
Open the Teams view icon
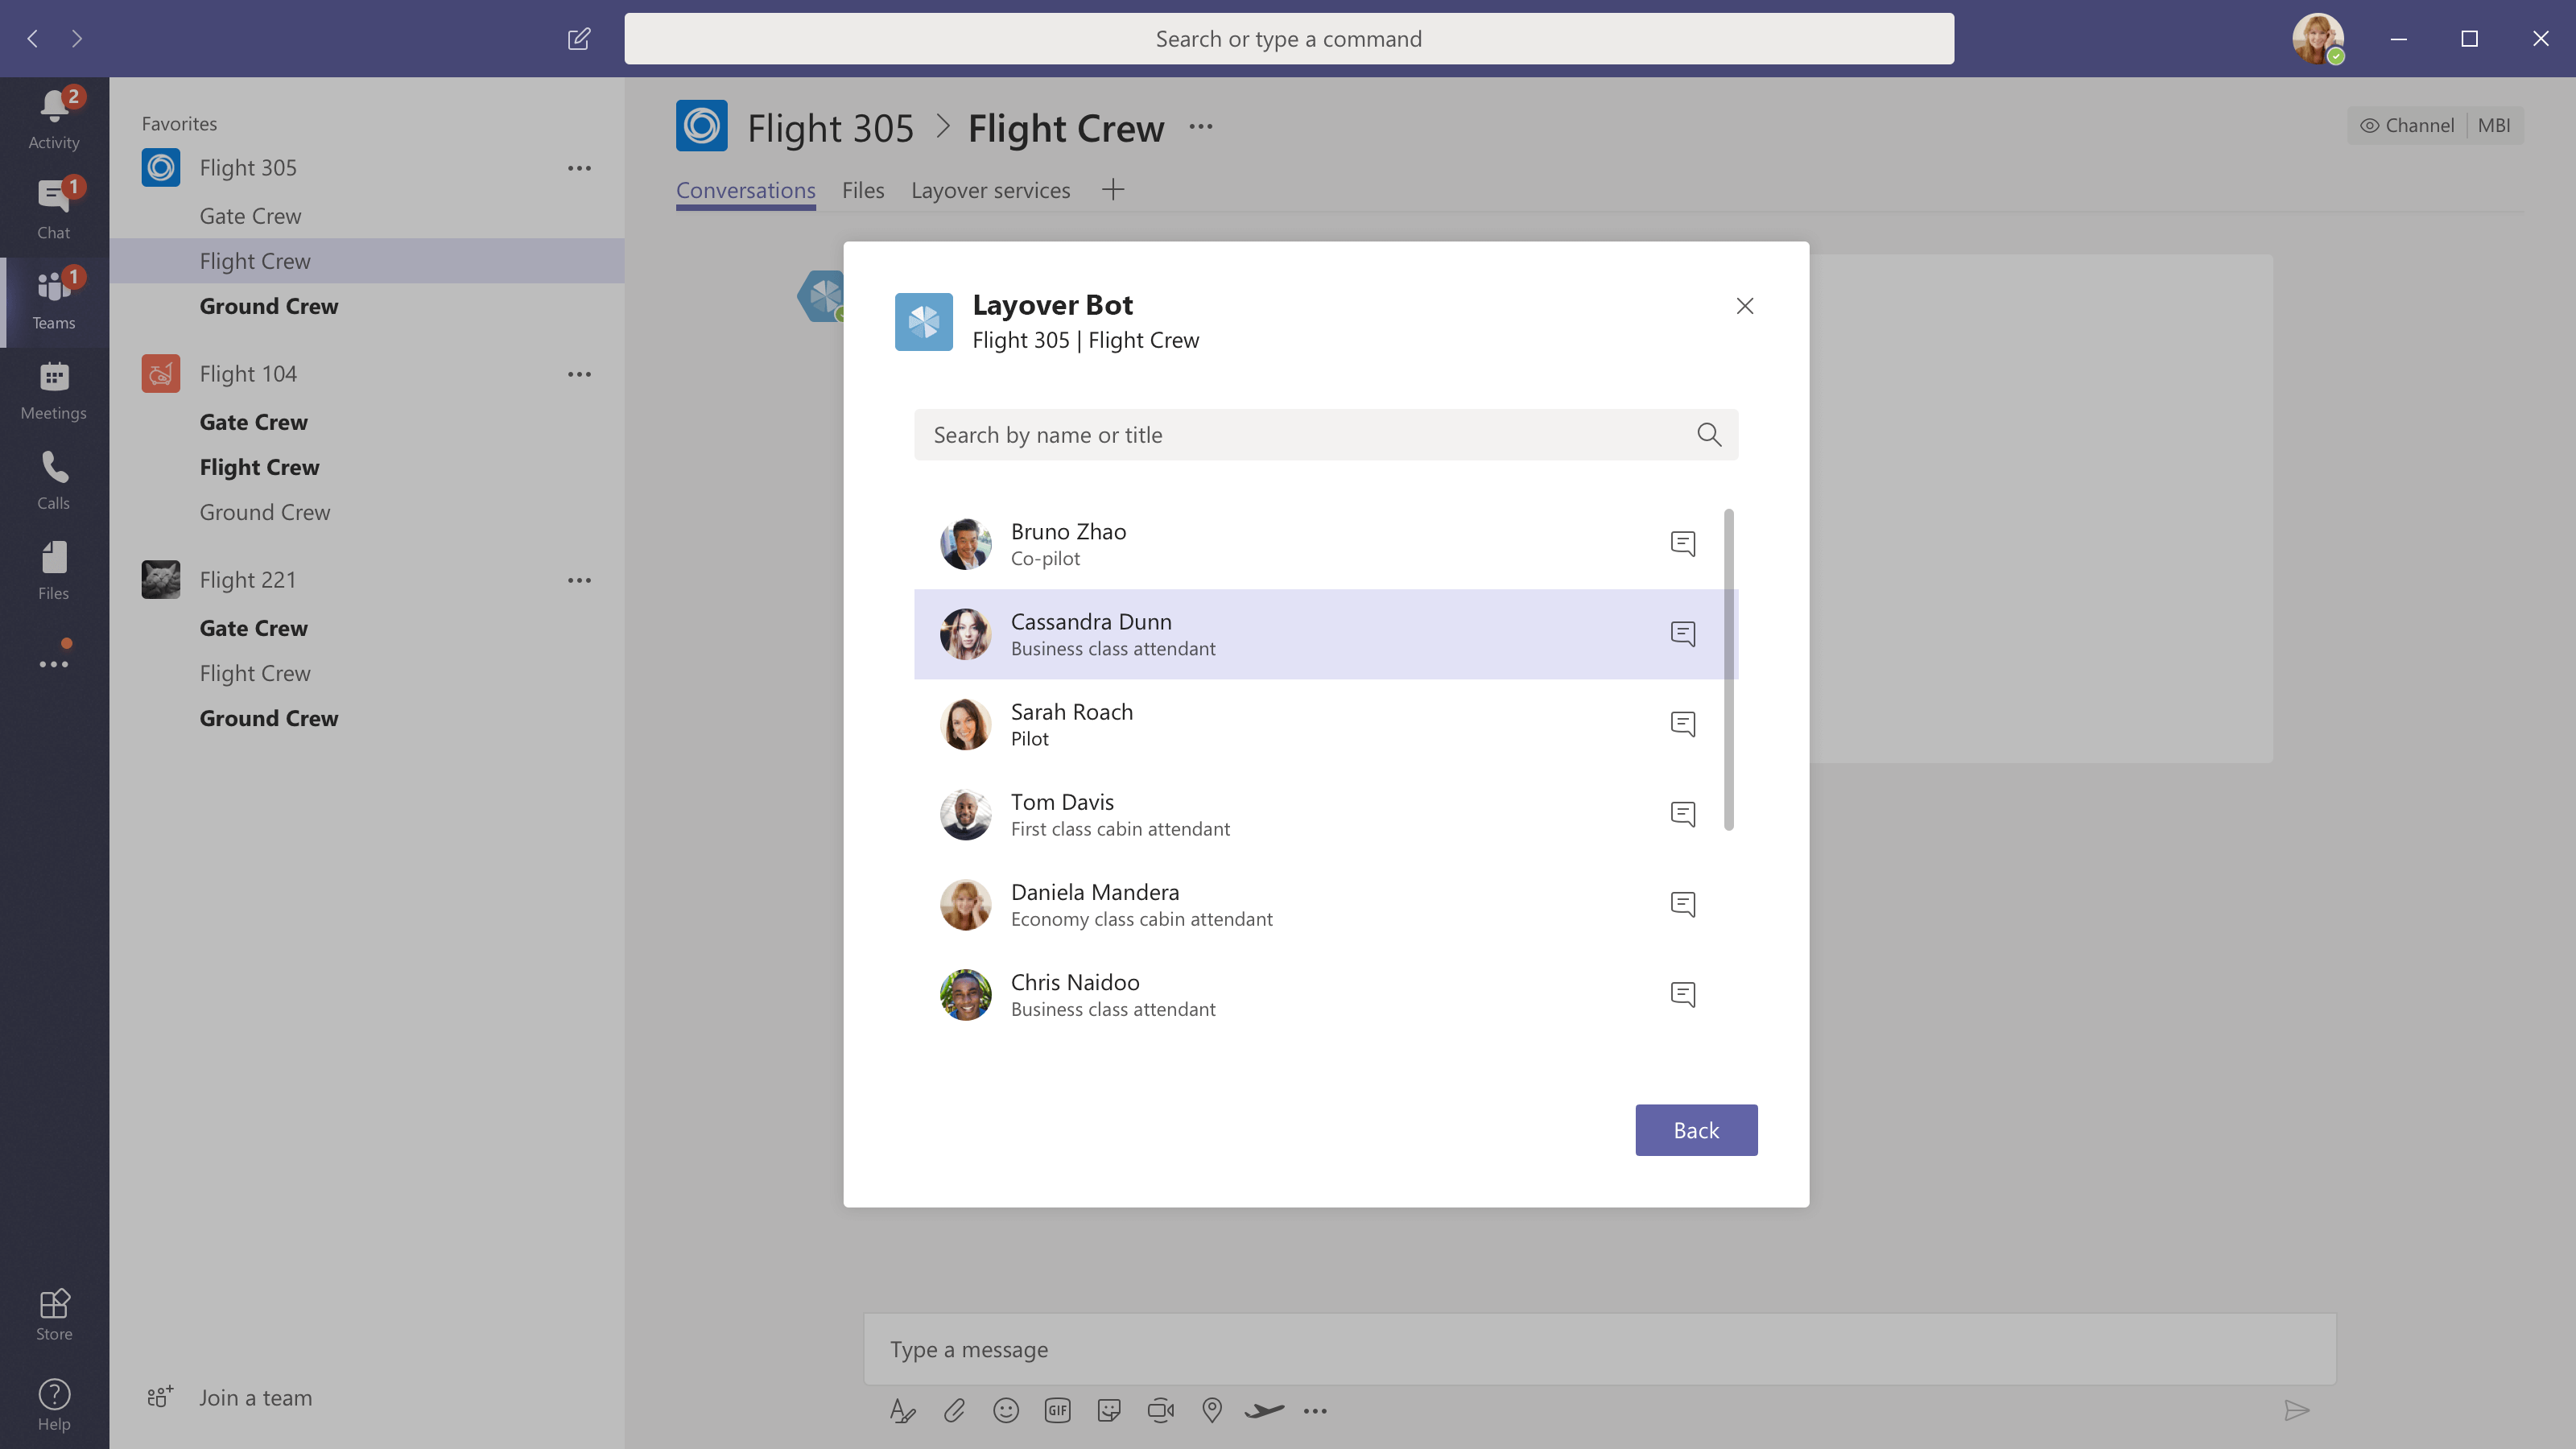point(54,300)
